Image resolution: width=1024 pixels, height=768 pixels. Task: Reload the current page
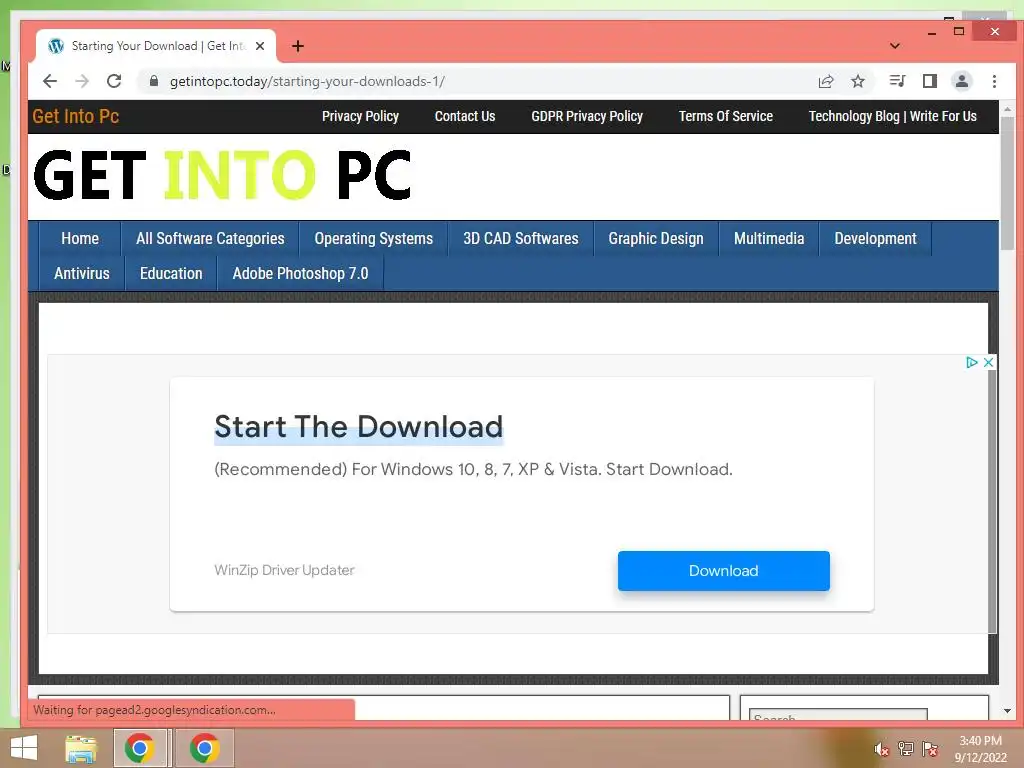114,81
